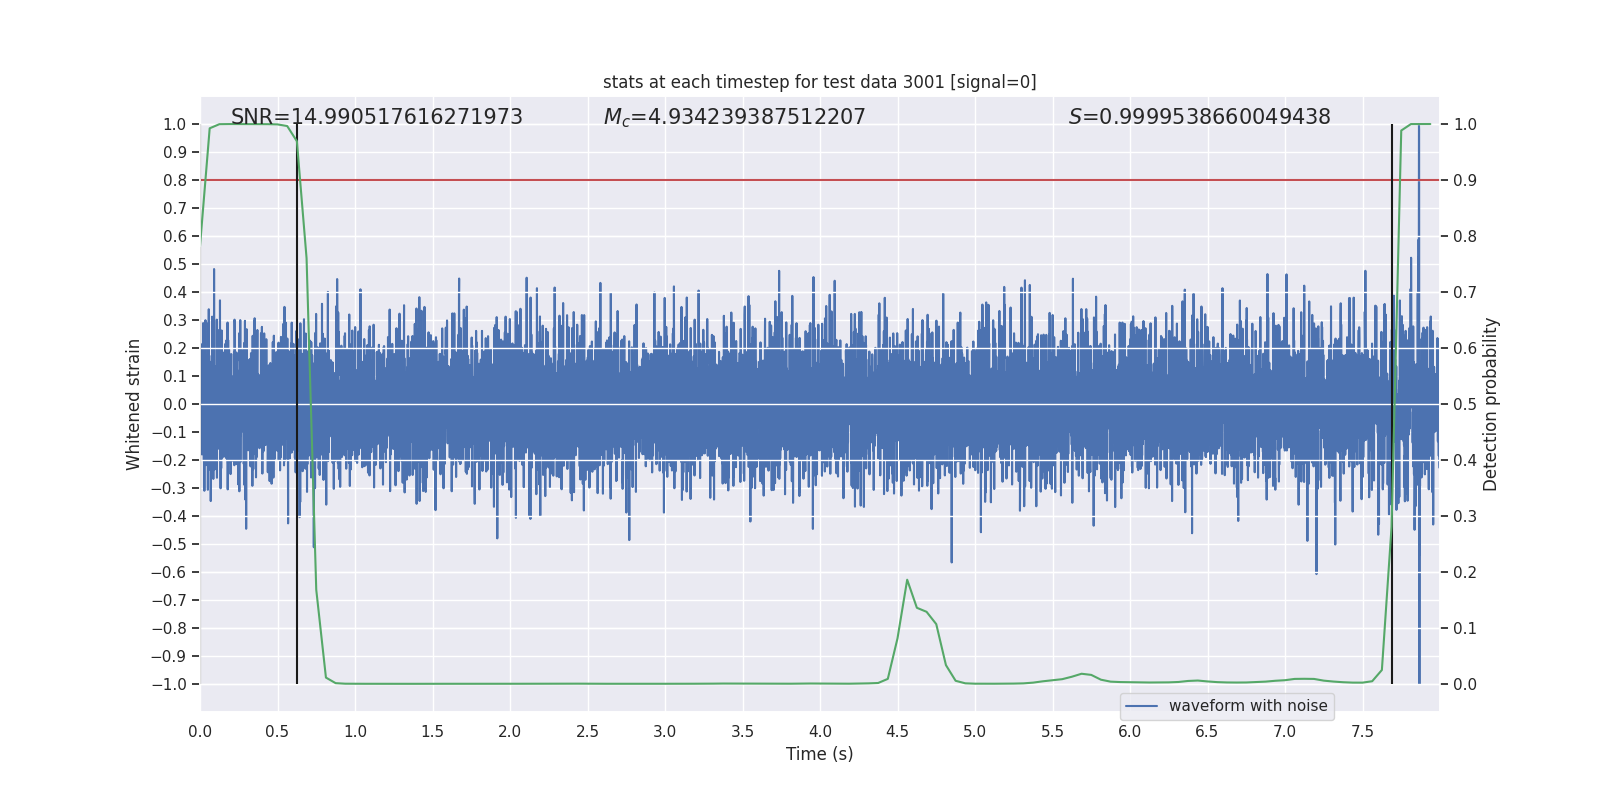
Task: Click the 7.5 tick on the Time axis
Action: [x=1362, y=731]
